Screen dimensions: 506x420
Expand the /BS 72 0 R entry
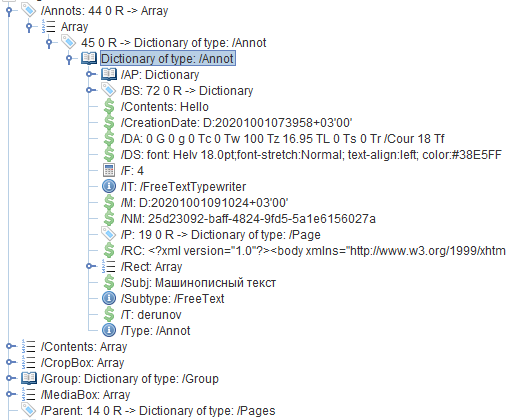(x=90, y=90)
